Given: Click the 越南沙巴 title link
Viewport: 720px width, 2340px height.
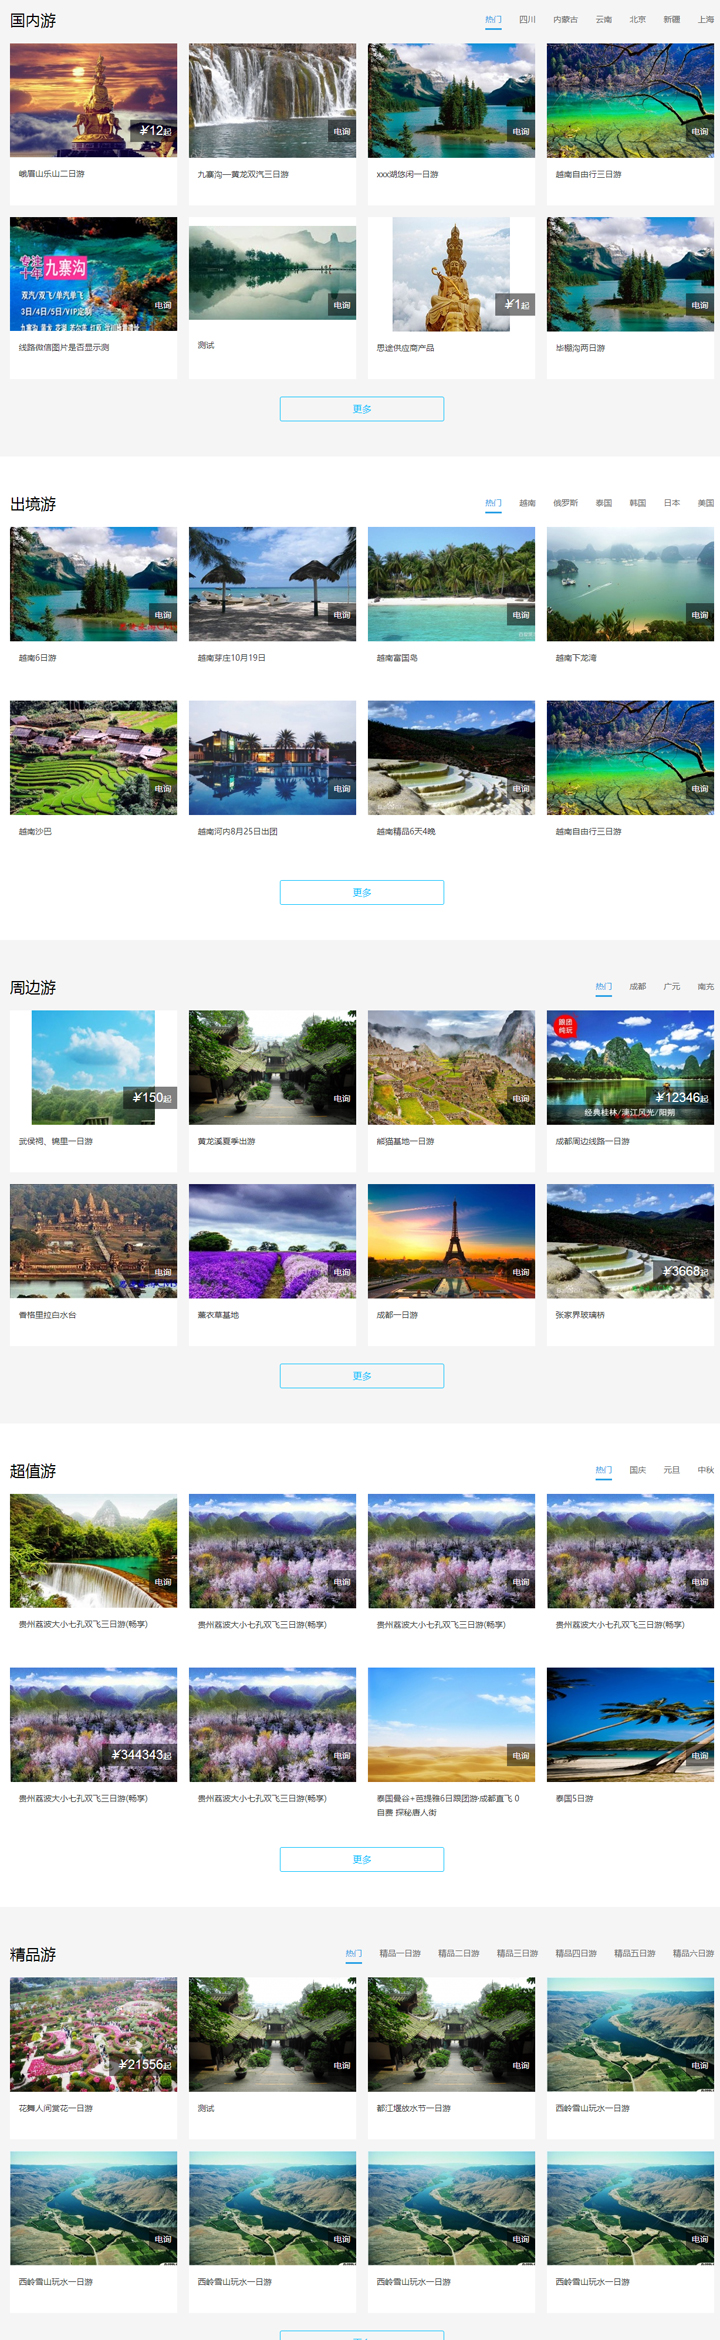Looking at the screenshot, I should [36, 831].
